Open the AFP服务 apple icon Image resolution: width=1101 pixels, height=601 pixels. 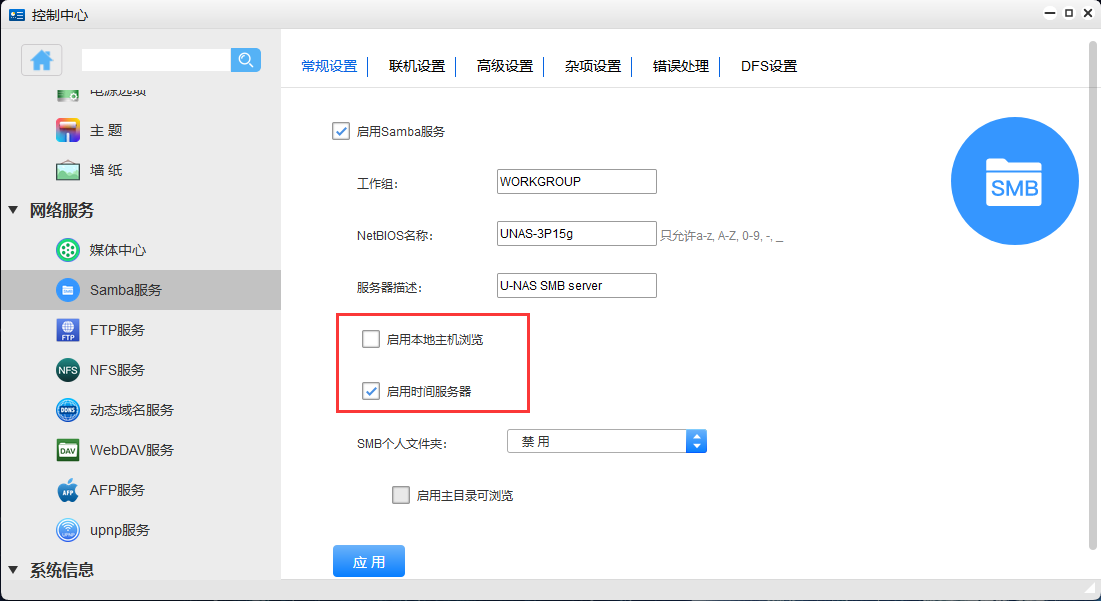pyautogui.click(x=68, y=490)
